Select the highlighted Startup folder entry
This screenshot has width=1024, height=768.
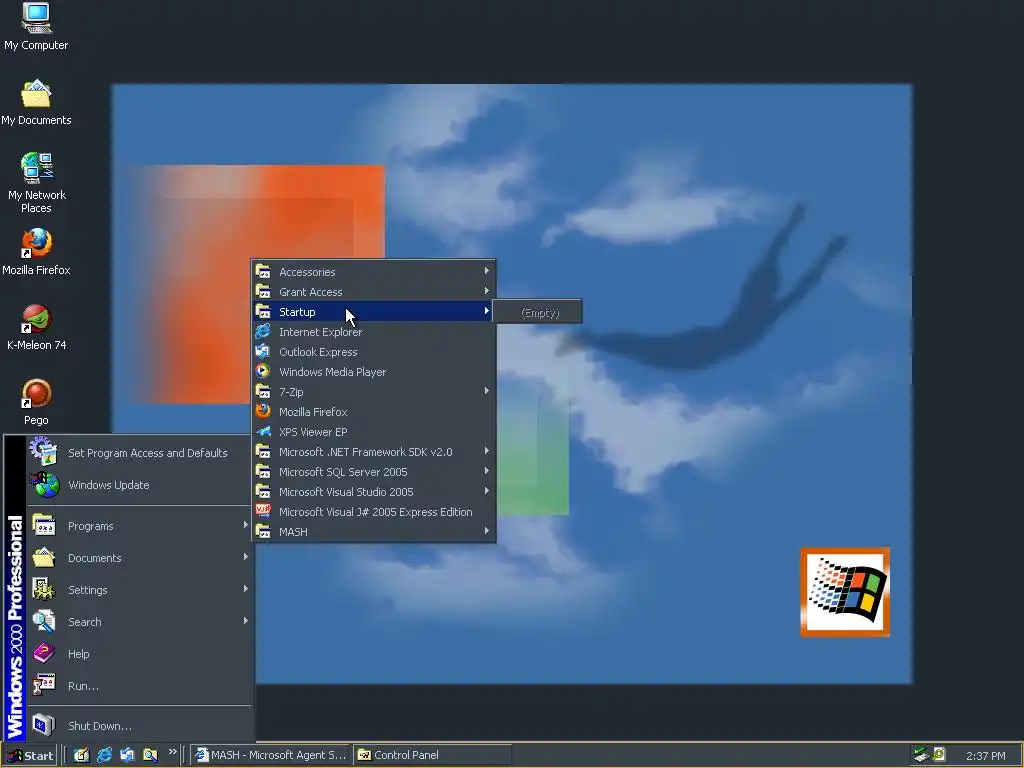pyautogui.click(x=374, y=312)
